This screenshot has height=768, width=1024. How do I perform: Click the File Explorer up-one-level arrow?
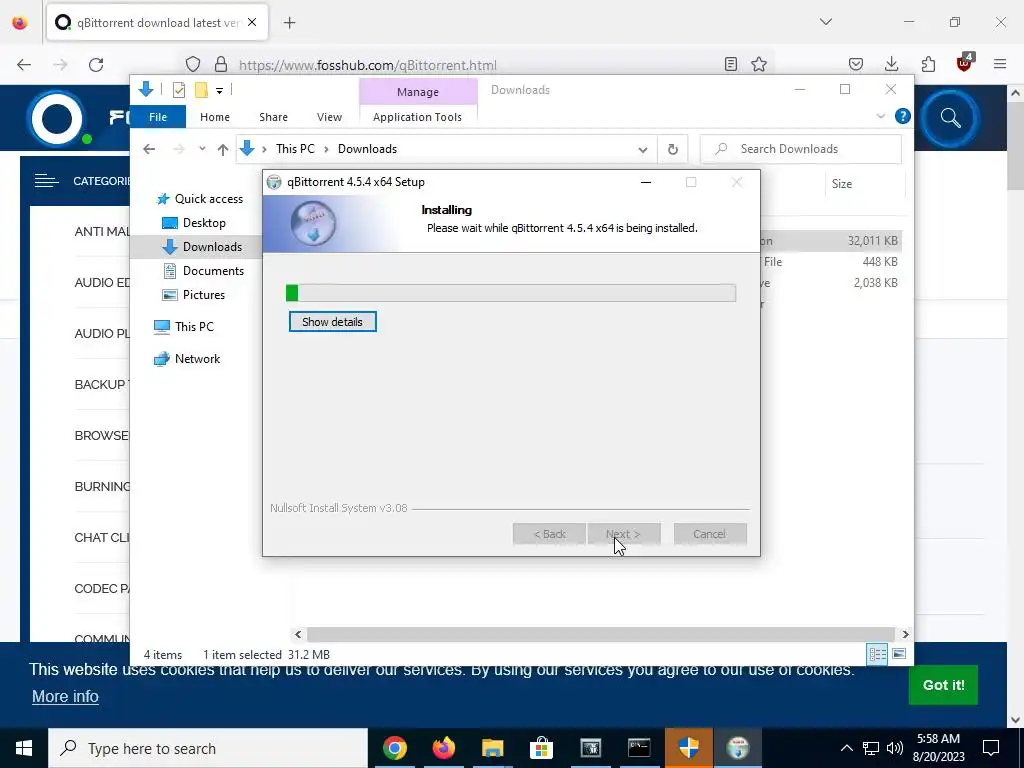(x=223, y=150)
